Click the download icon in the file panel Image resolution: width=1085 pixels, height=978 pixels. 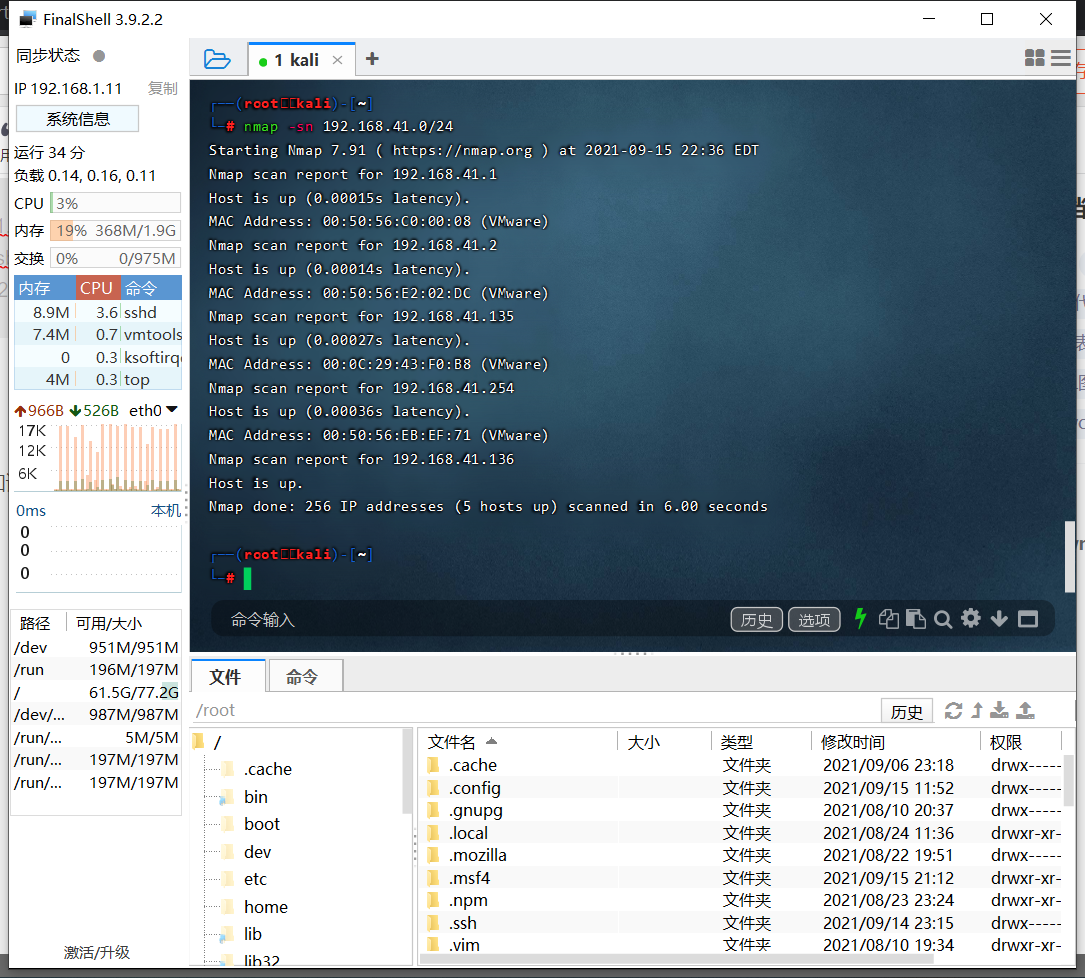tap(999, 710)
